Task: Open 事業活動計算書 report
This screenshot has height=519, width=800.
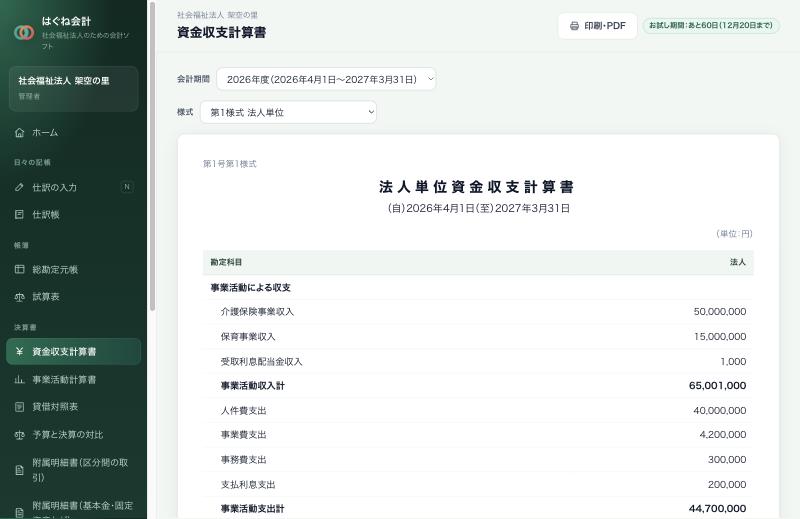Action: (73, 379)
